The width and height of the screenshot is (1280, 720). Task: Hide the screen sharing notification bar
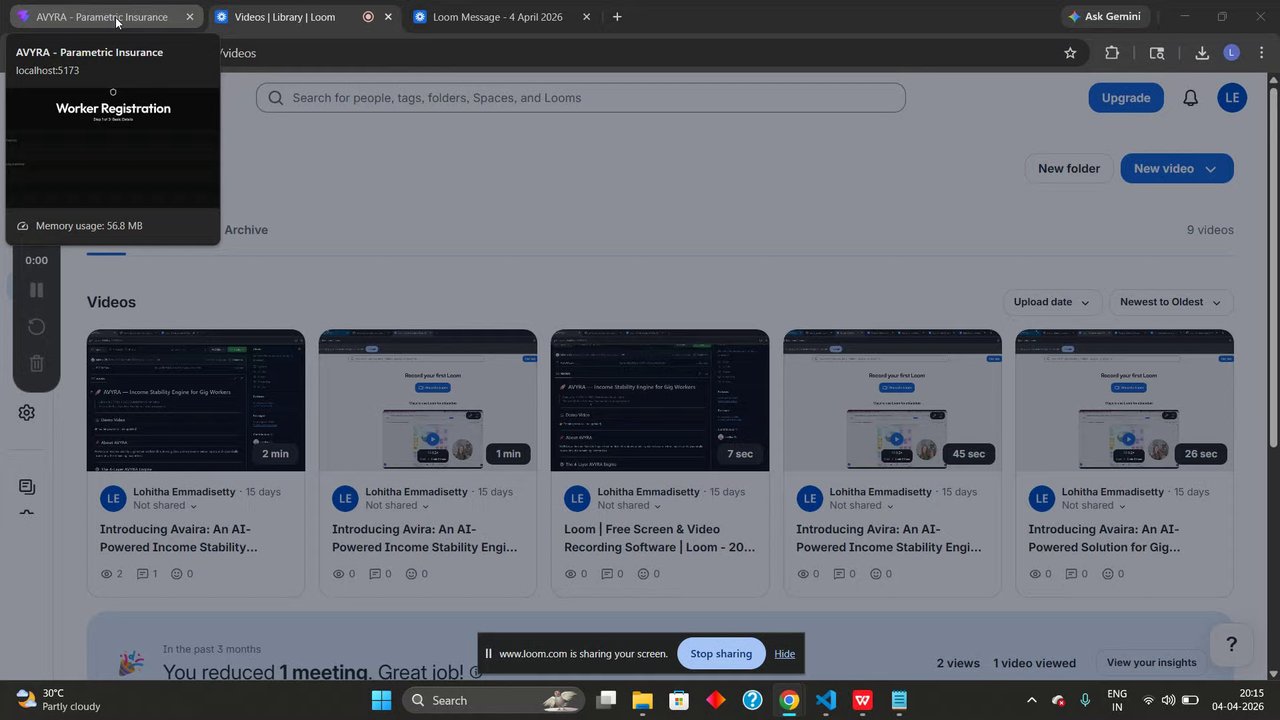(785, 654)
